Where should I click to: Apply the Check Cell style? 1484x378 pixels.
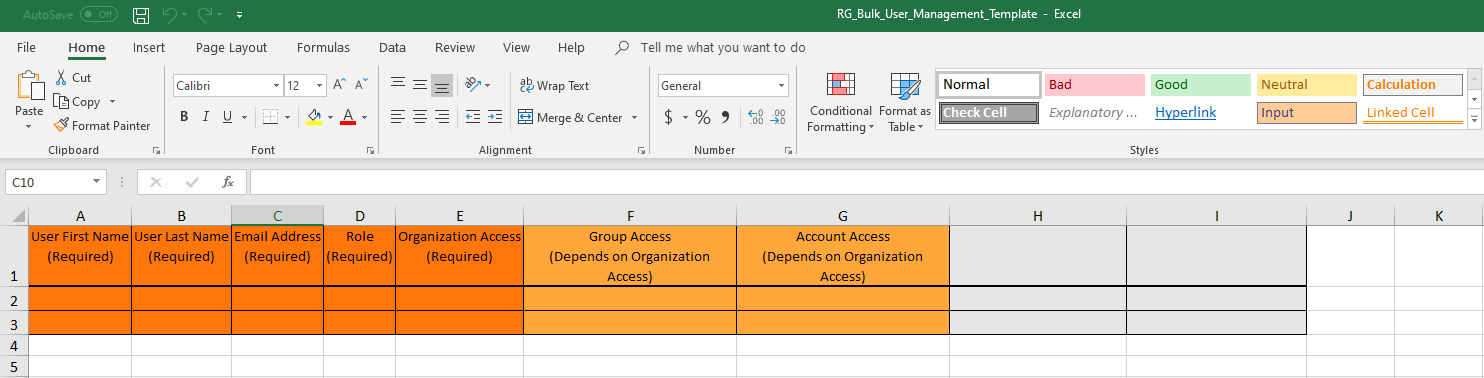(x=990, y=113)
